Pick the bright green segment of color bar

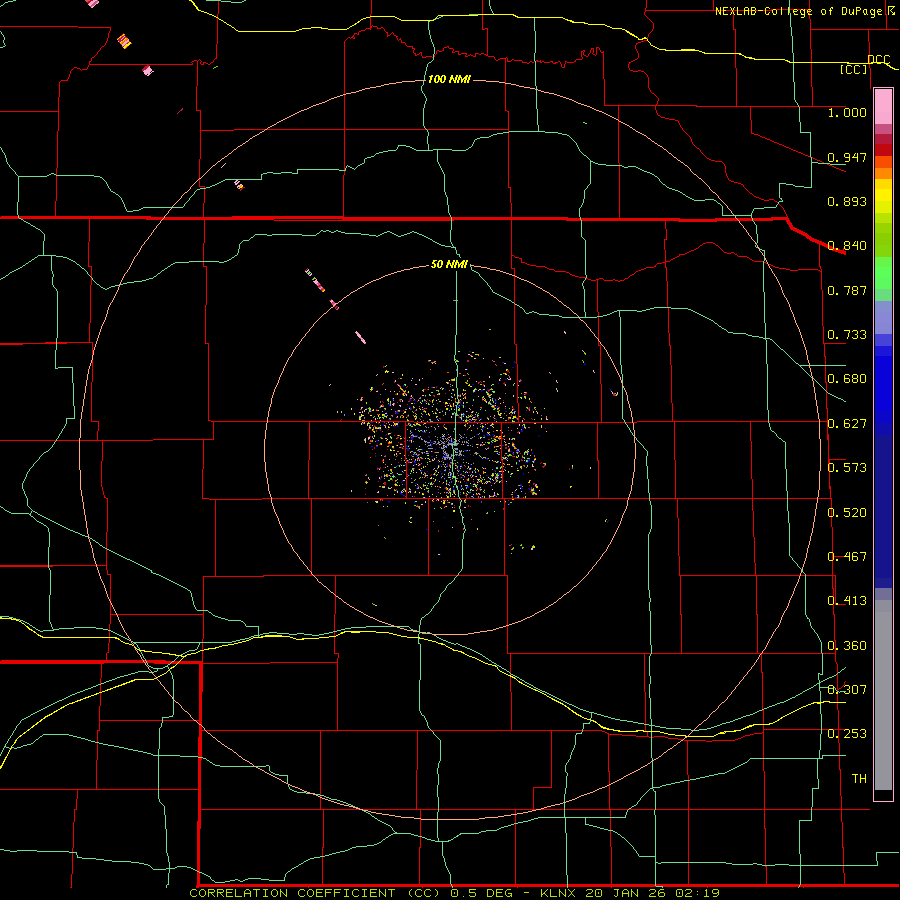point(883,273)
